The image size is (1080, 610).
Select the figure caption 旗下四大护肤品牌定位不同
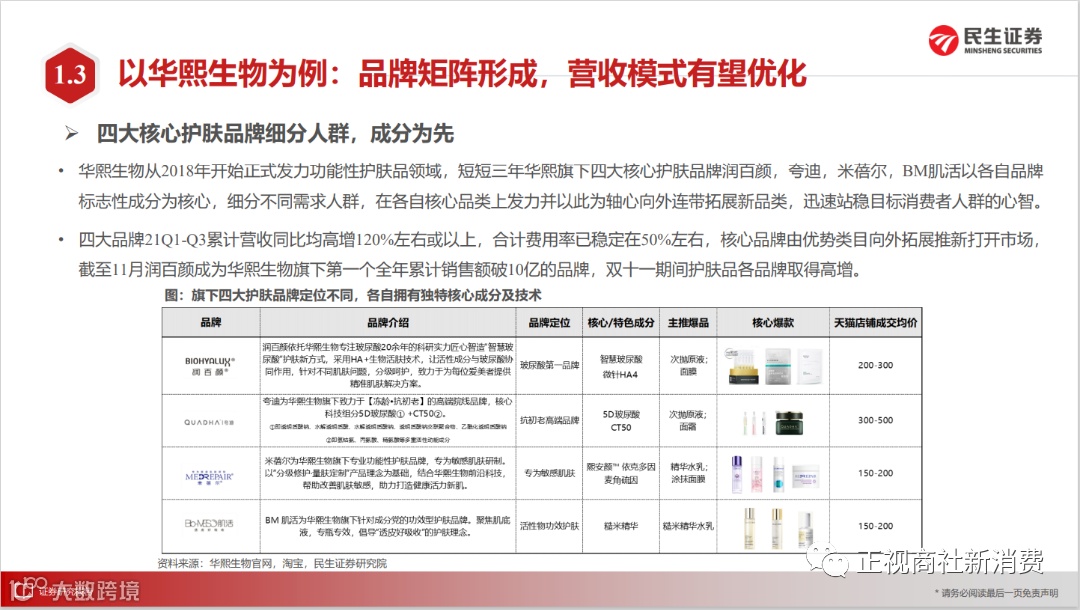point(353,295)
